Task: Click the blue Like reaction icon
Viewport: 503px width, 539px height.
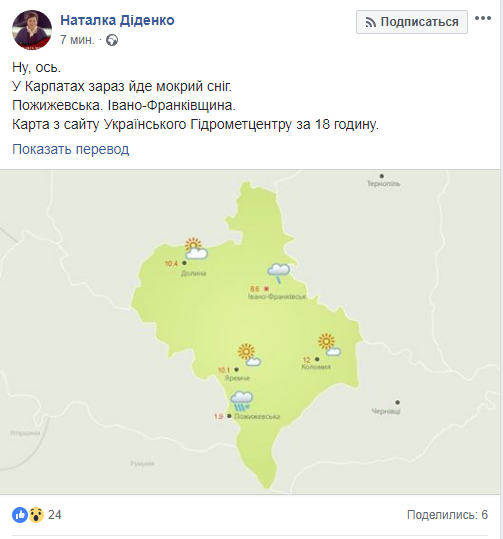Action: (20, 515)
